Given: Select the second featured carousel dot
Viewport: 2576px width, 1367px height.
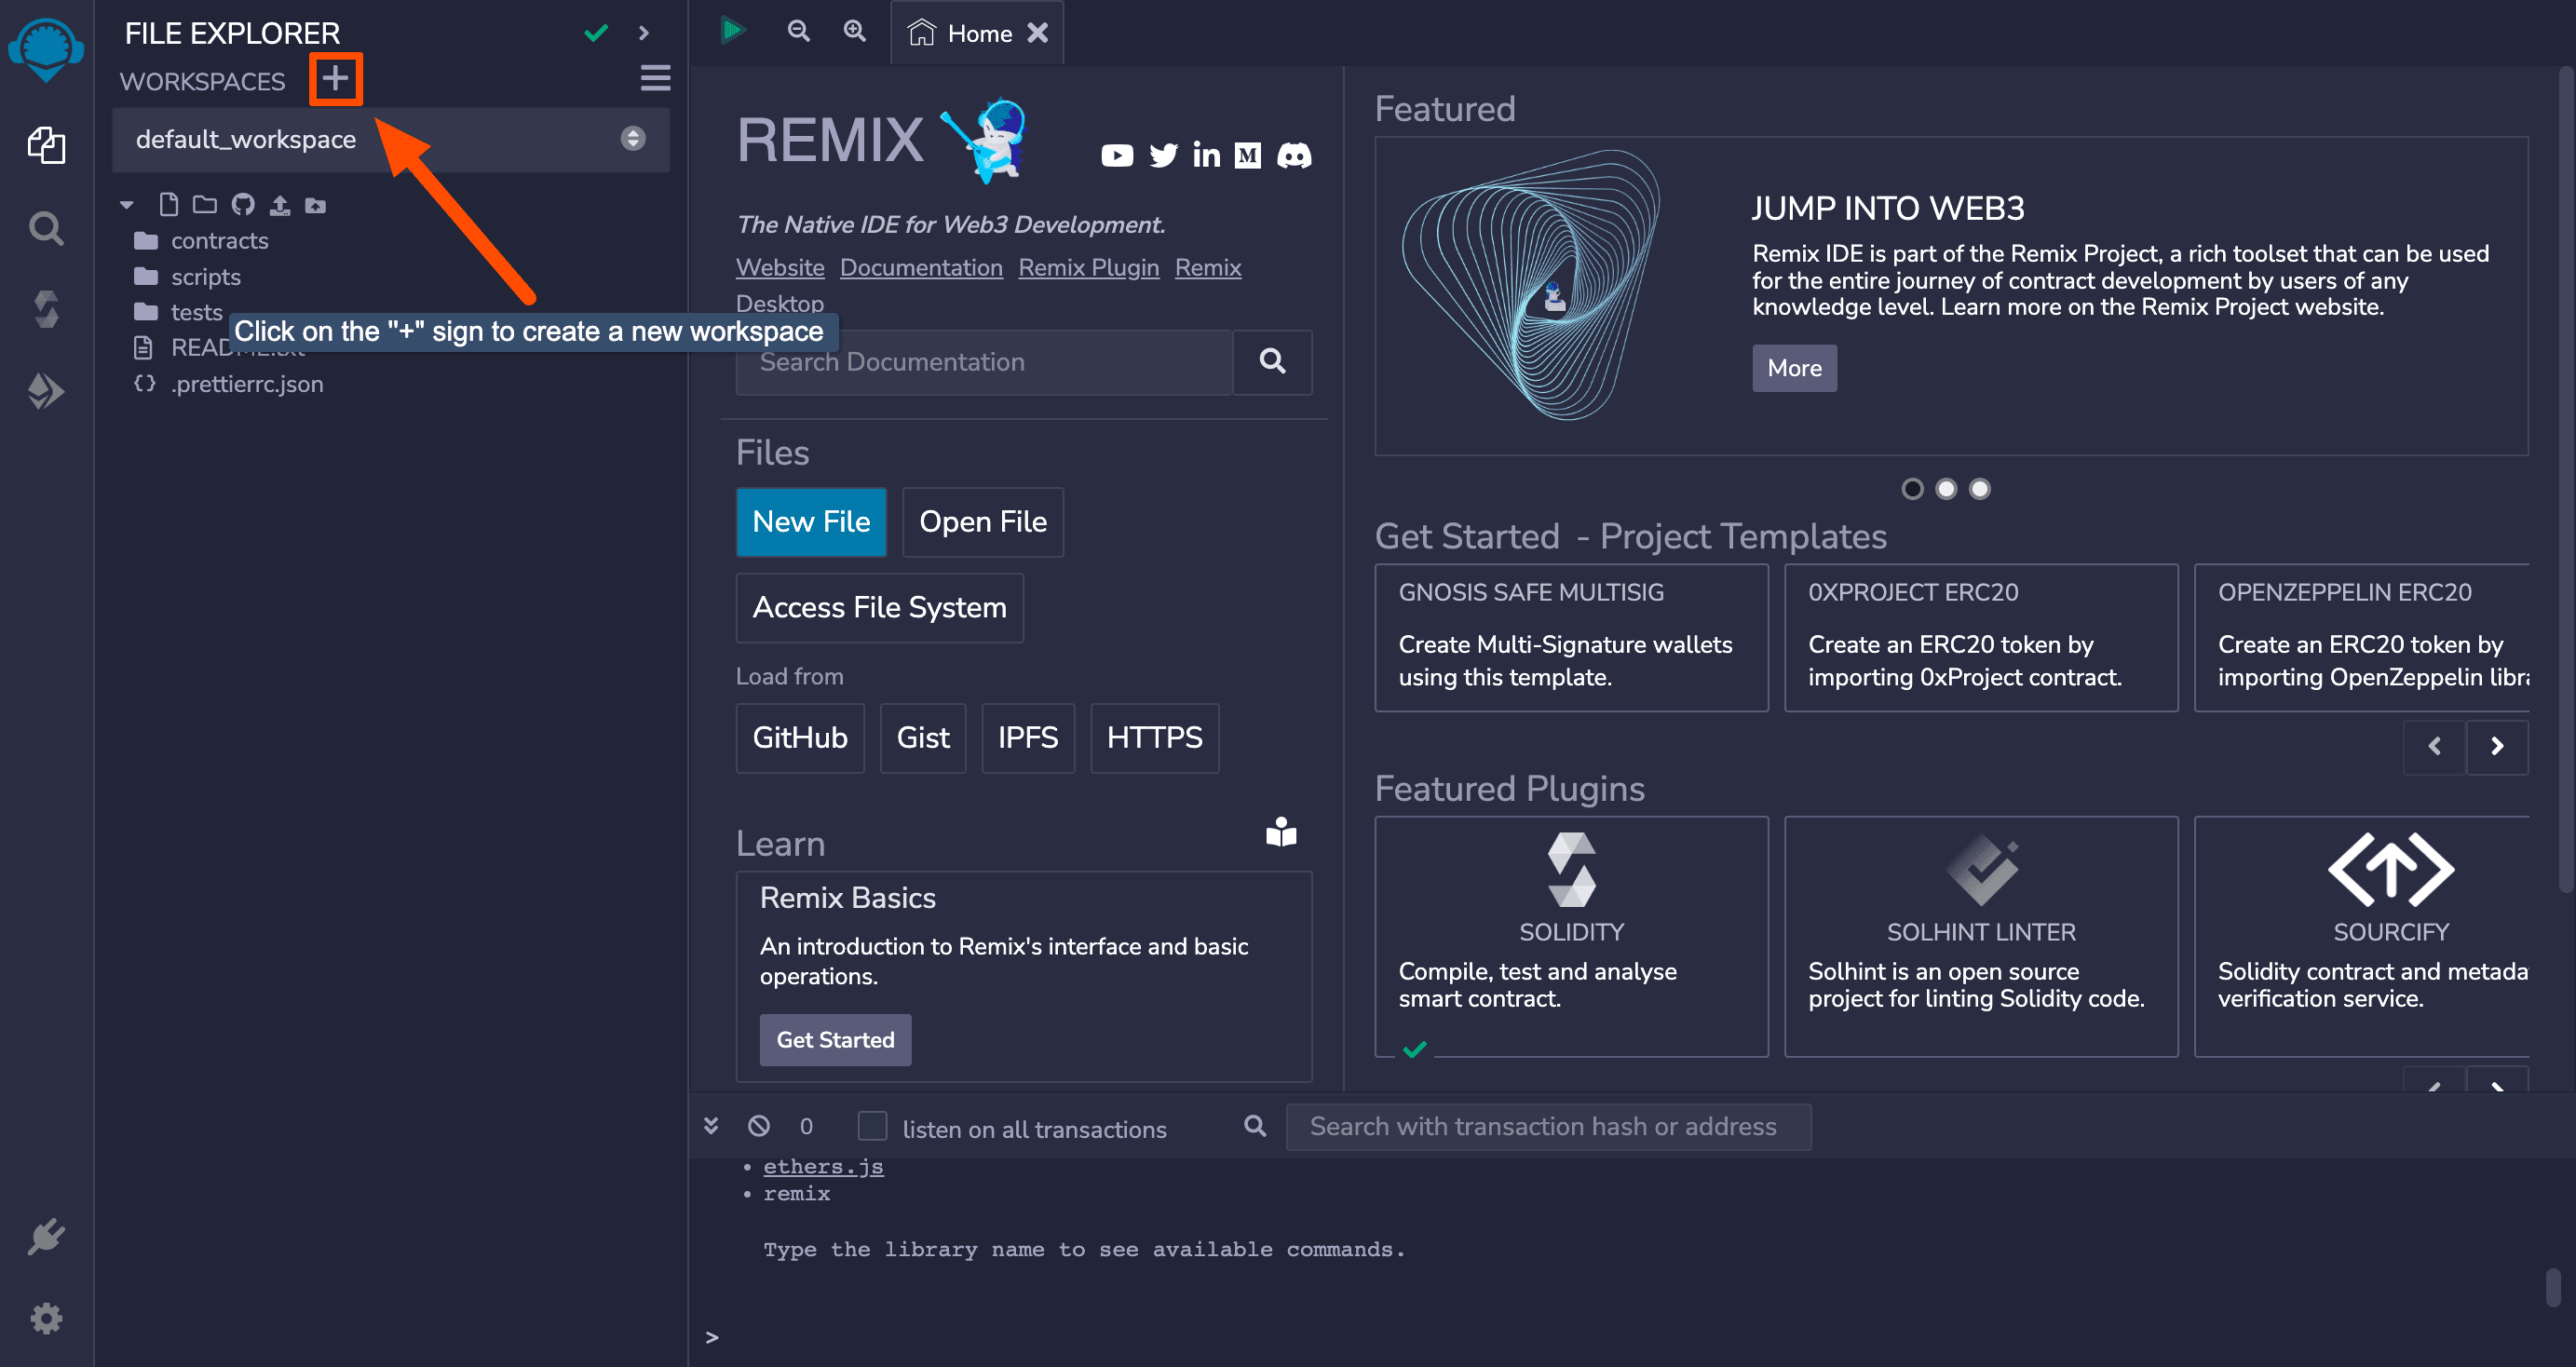Looking at the screenshot, I should coord(1946,489).
